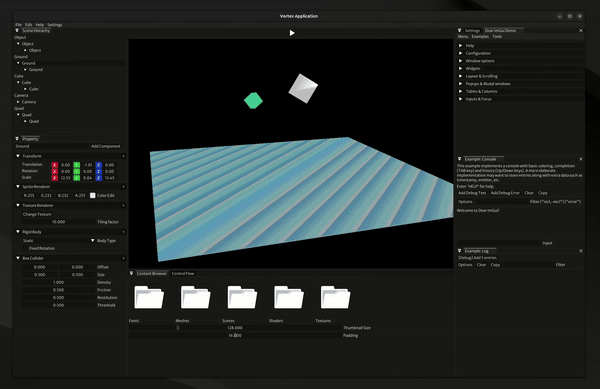Start the scene with the play button
The height and width of the screenshot is (389, 600).
click(292, 33)
